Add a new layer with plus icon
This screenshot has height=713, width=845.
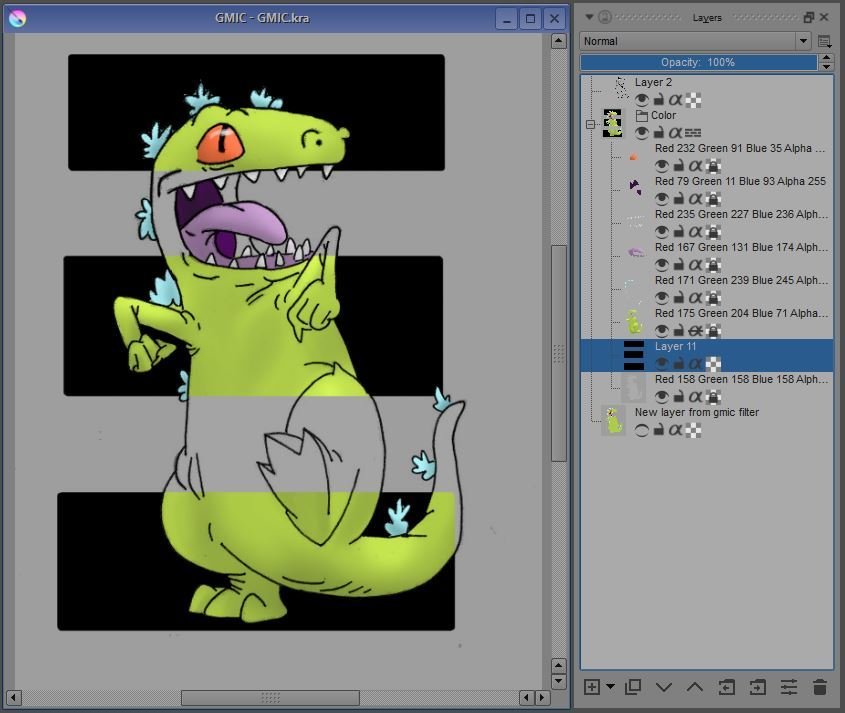592,687
